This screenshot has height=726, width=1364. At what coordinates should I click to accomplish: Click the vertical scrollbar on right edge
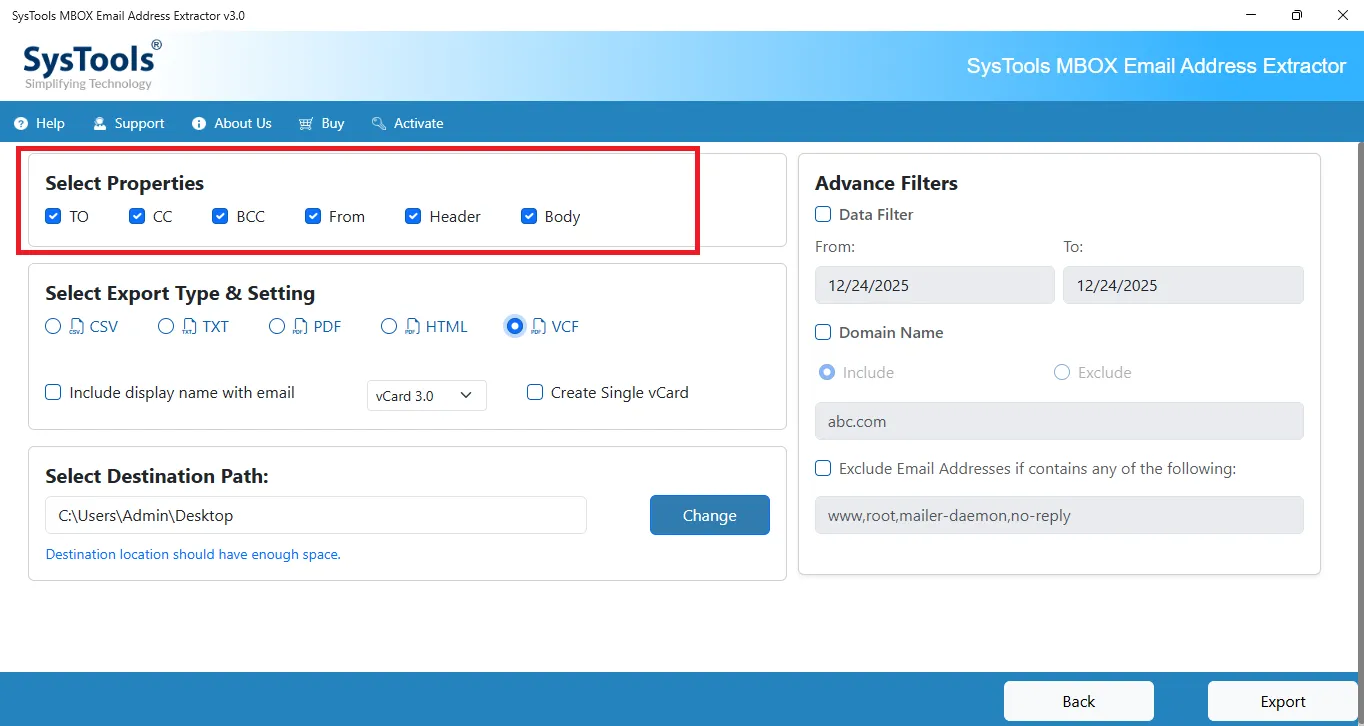(x=1359, y=405)
